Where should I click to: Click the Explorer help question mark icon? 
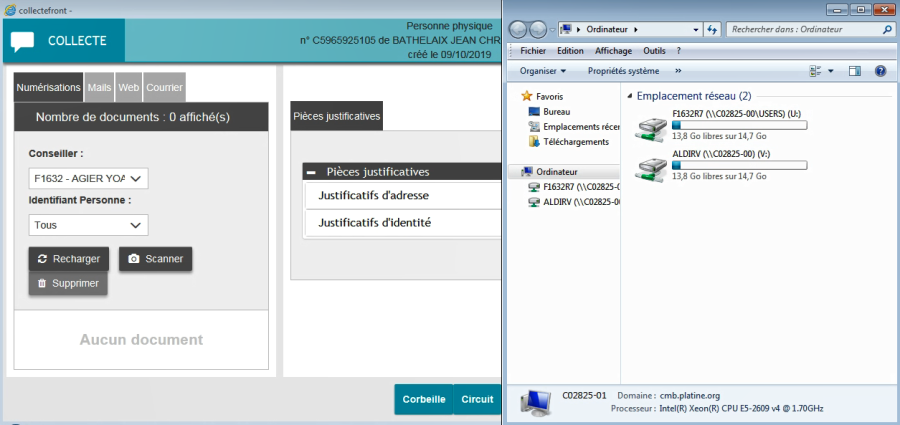(881, 71)
